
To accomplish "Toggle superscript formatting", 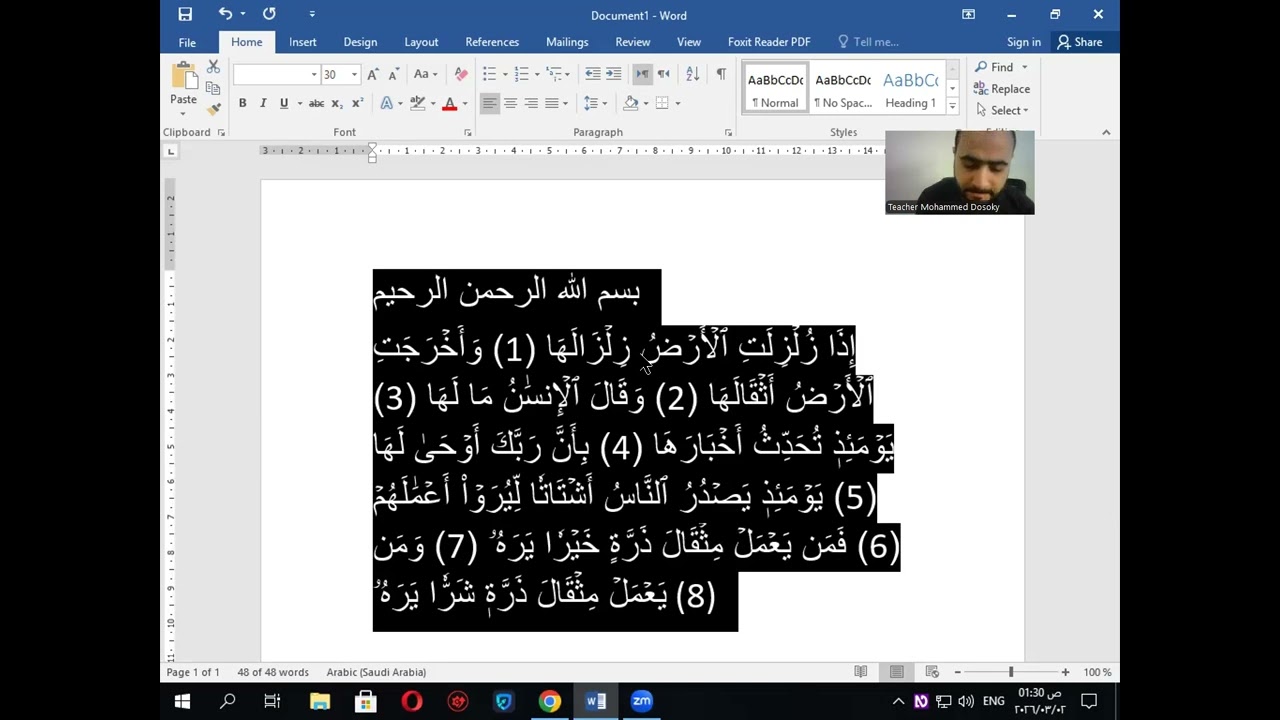I will click(x=357, y=103).
